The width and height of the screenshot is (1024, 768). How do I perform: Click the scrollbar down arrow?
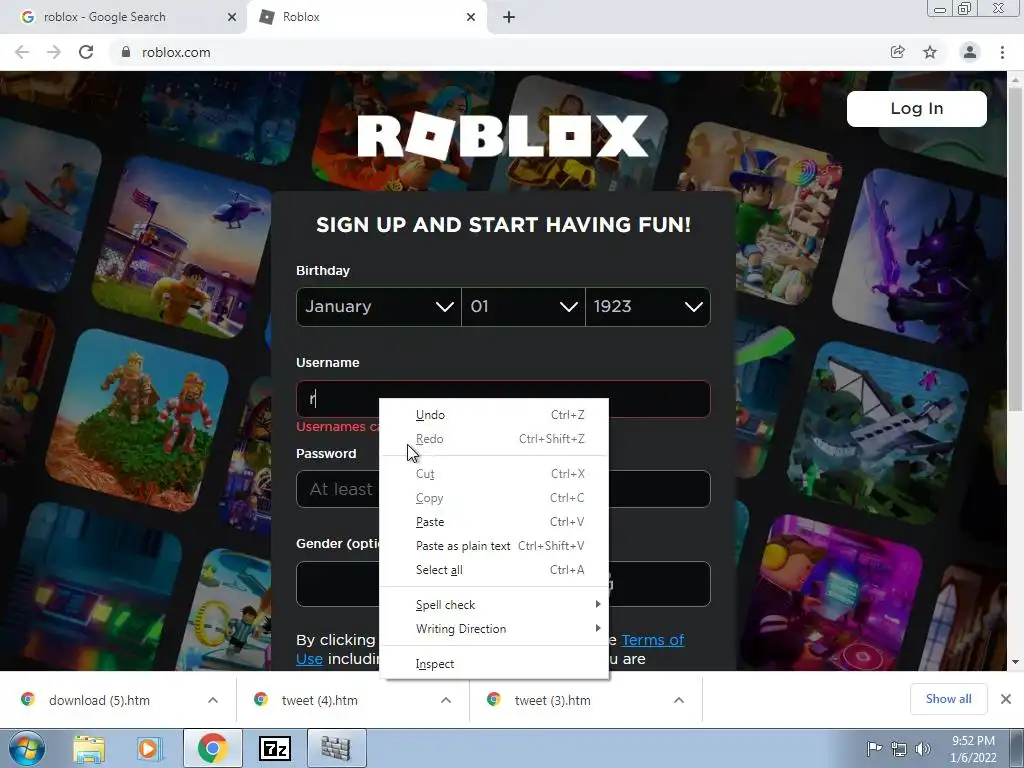(1015, 662)
